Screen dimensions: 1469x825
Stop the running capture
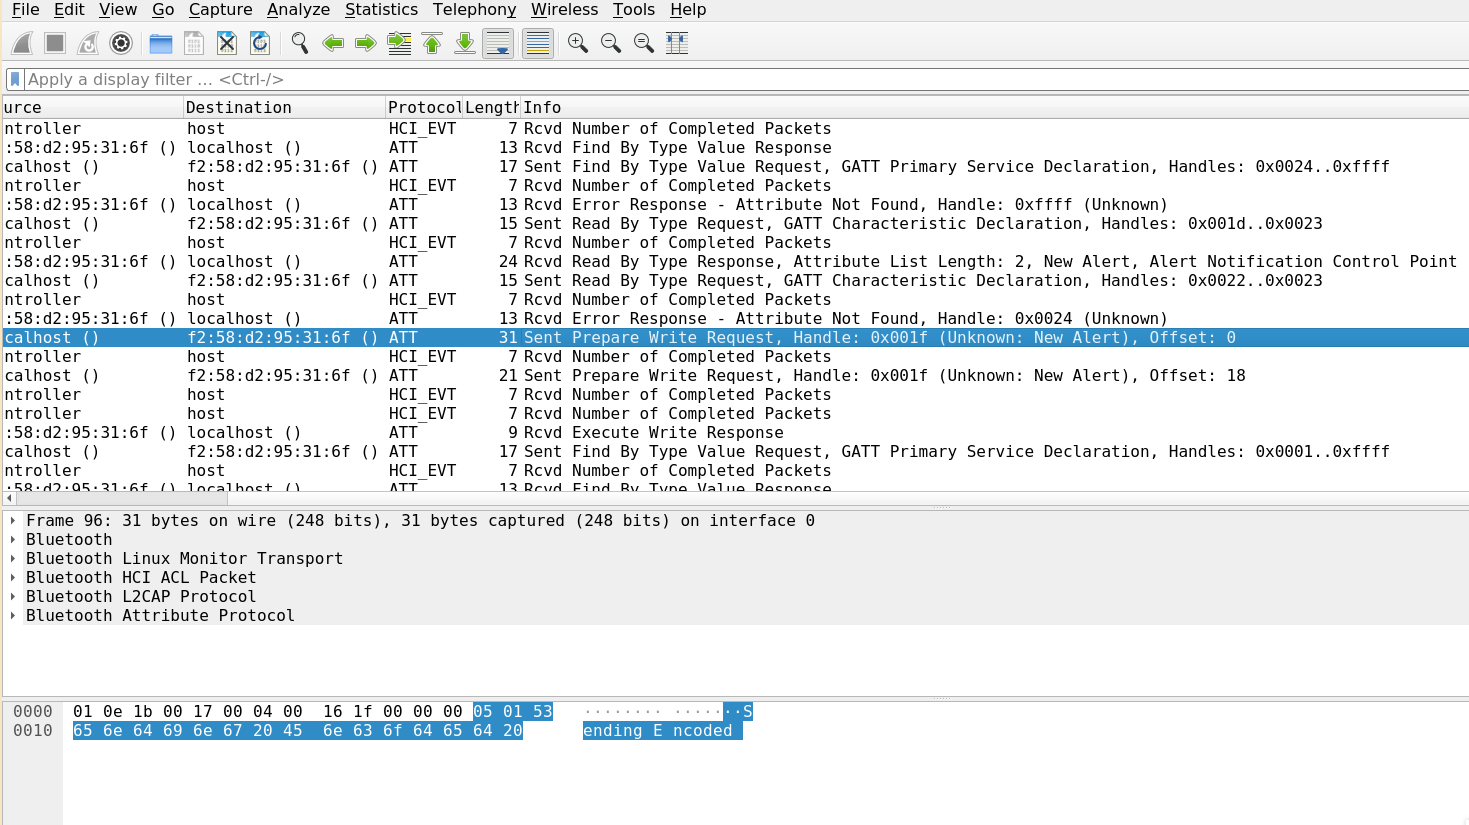(x=54, y=43)
